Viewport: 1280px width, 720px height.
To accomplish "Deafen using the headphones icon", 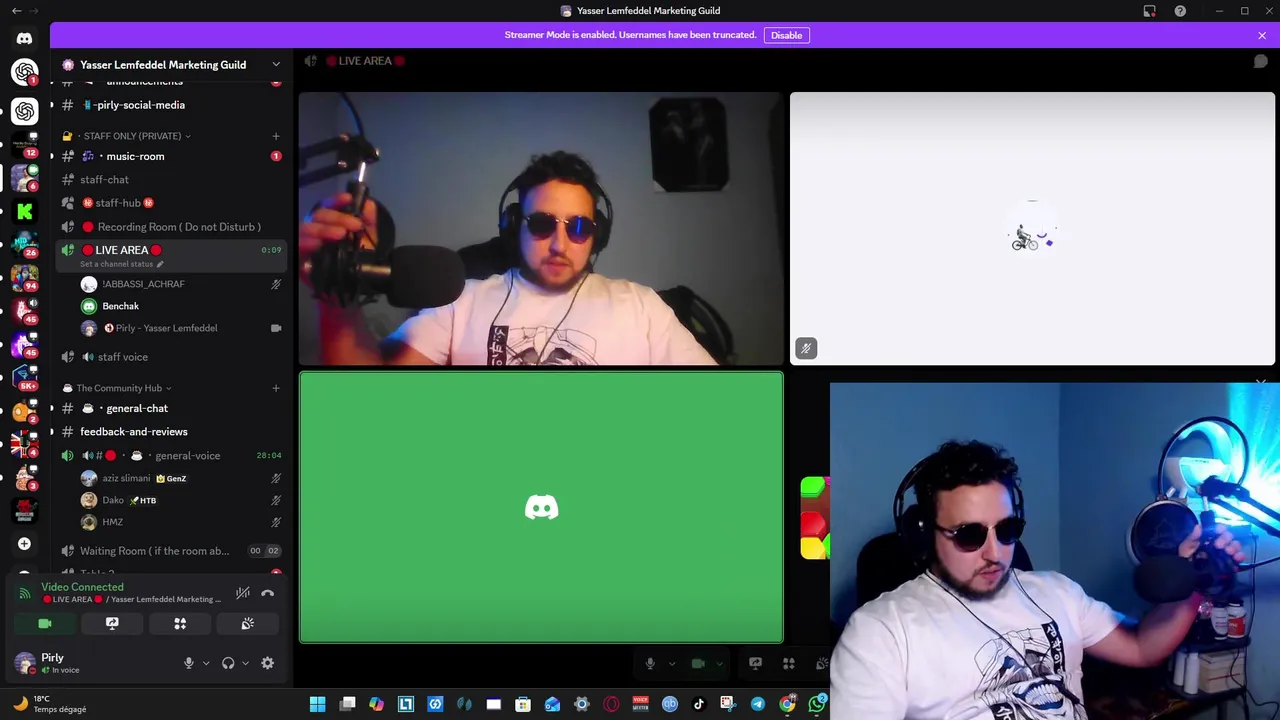I will [x=228, y=663].
